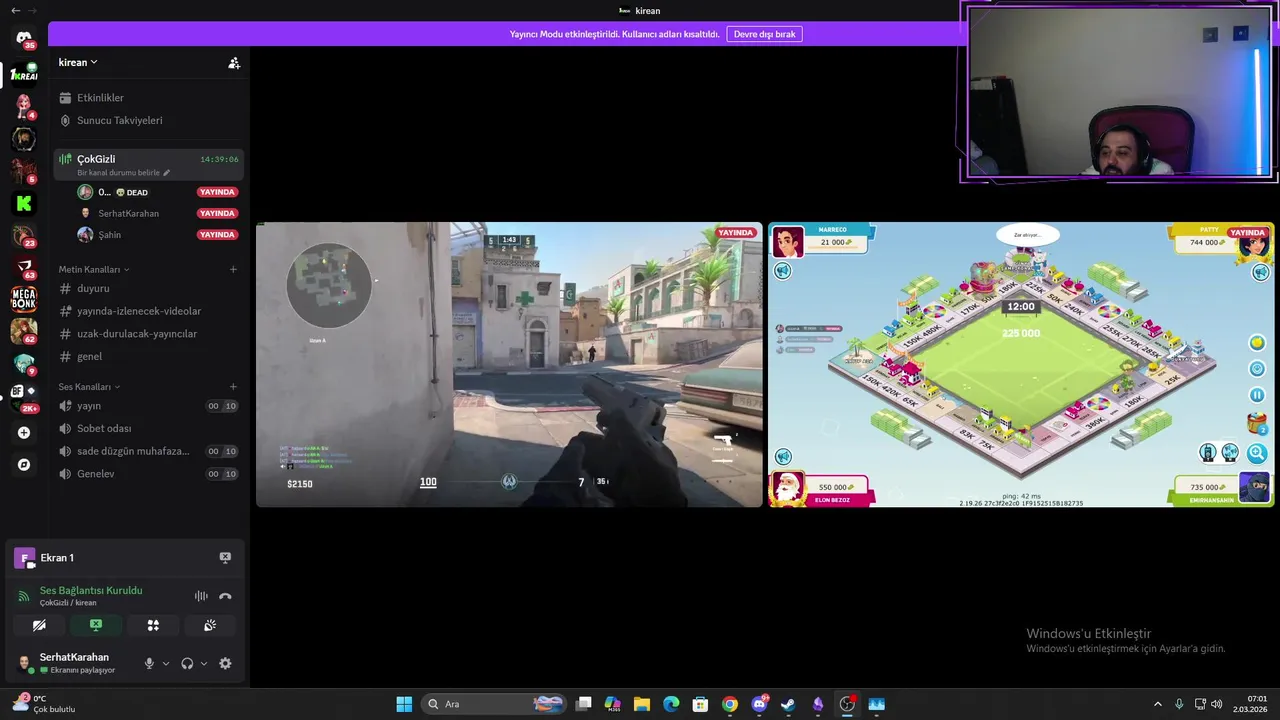Open Şahin user in the voice channel
Viewport: 1280px width, 720px height.
point(158,235)
